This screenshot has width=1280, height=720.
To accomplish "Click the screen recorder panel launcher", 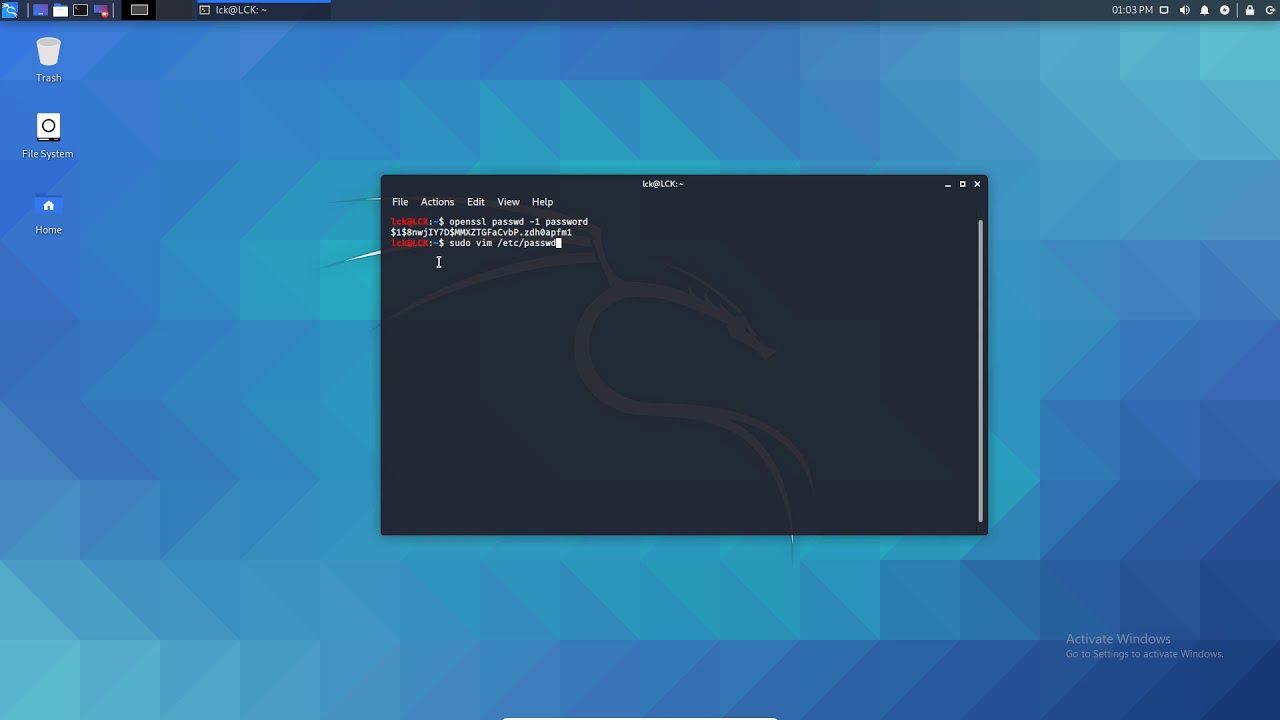I will [x=100, y=10].
